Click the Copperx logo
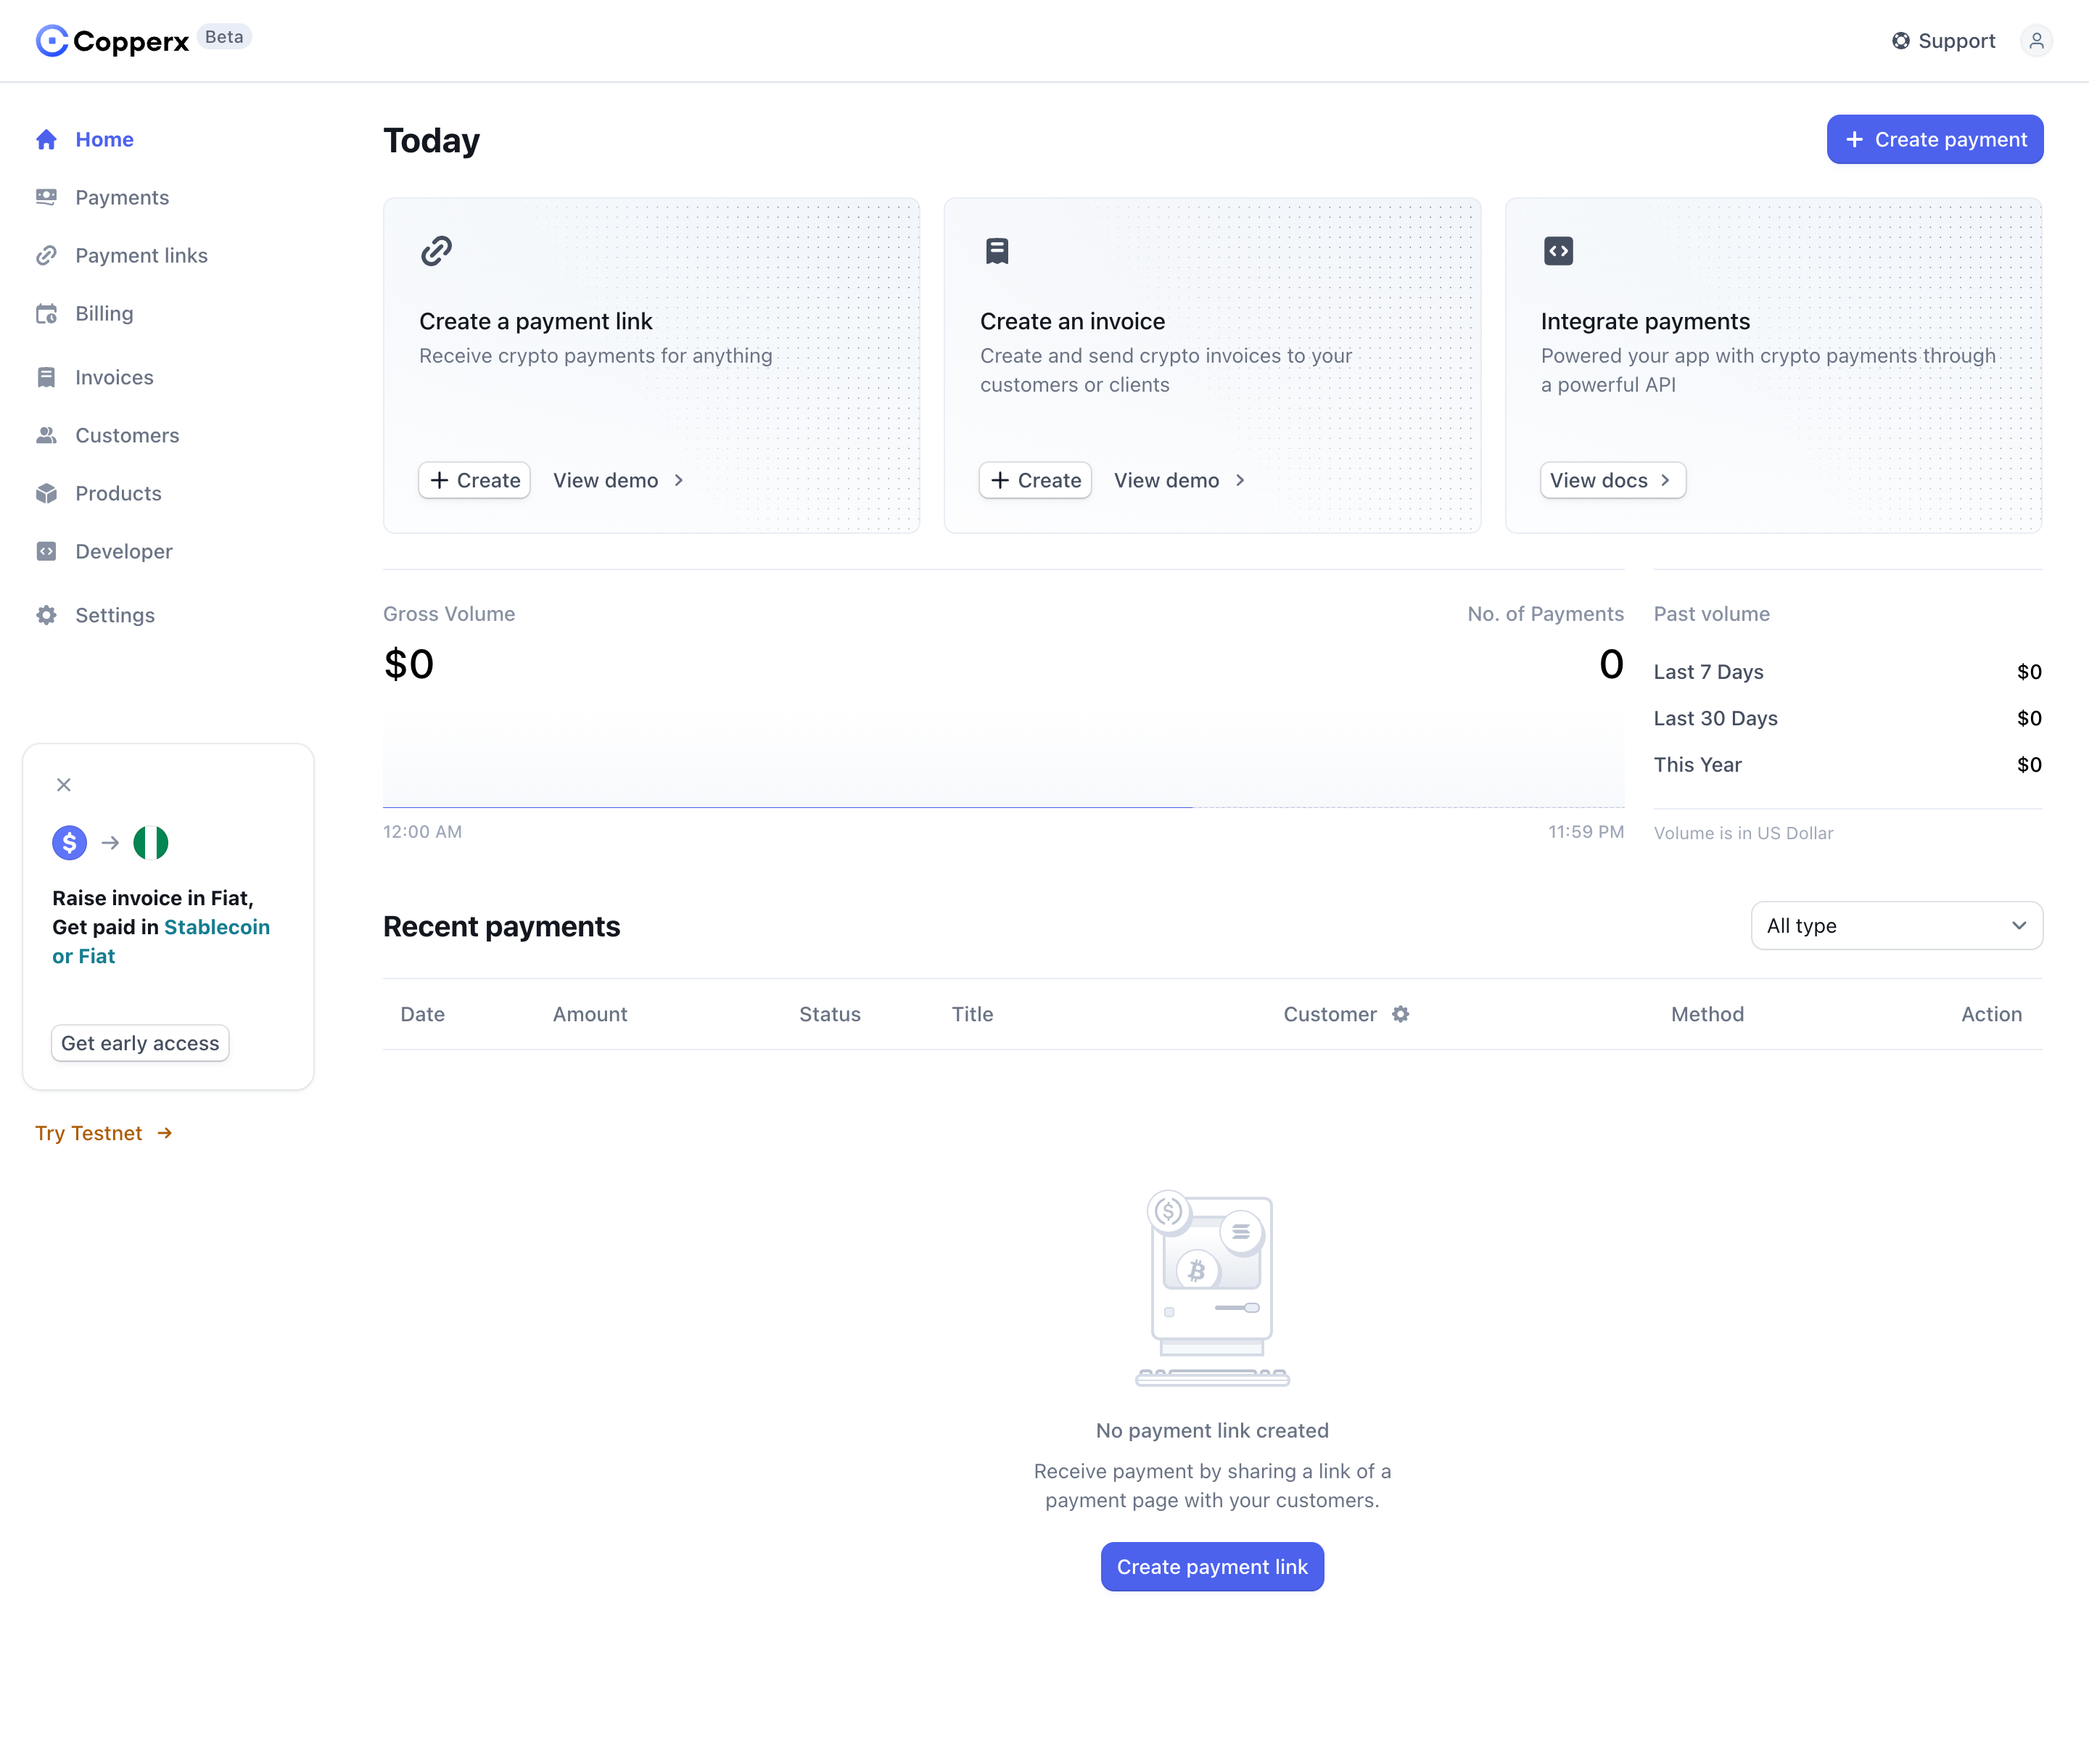 coord(112,40)
